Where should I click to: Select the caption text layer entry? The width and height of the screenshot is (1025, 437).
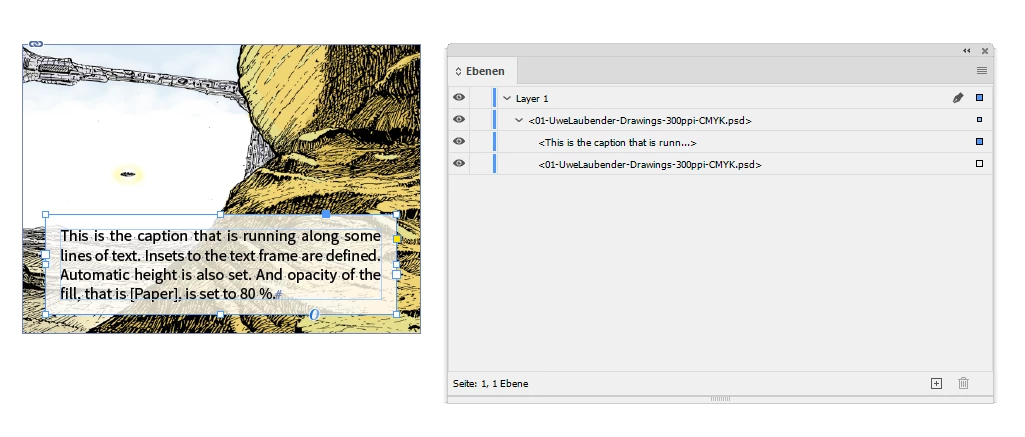point(618,142)
